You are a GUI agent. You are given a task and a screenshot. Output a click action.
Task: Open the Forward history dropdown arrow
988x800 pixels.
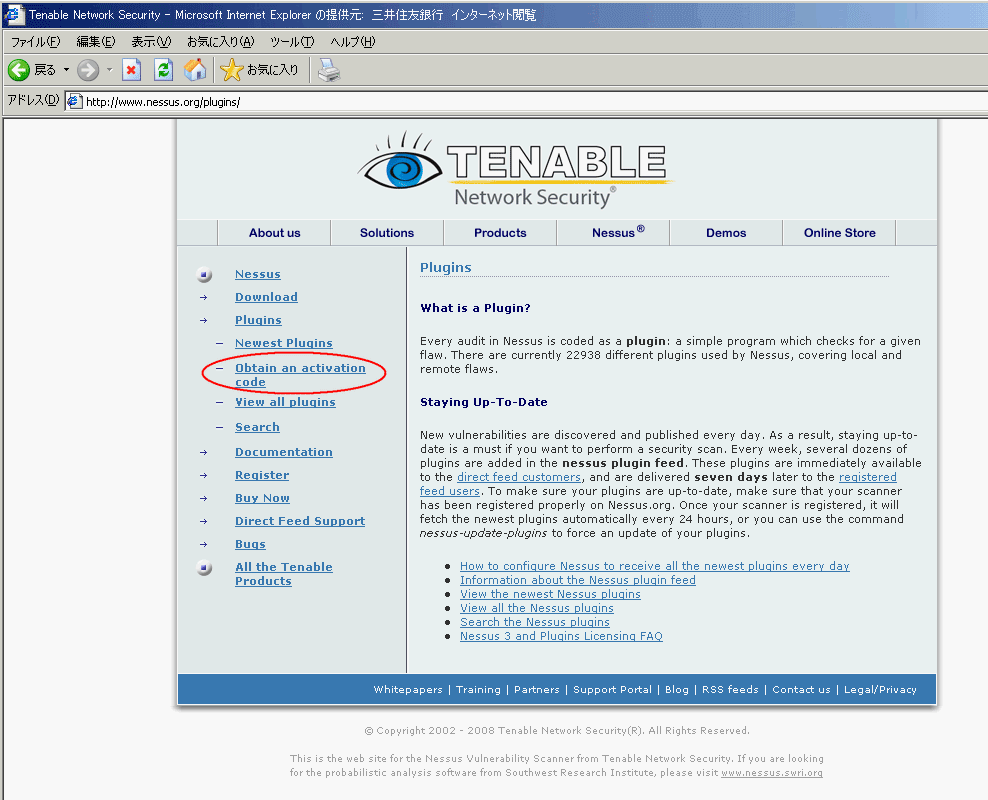click(x=109, y=70)
